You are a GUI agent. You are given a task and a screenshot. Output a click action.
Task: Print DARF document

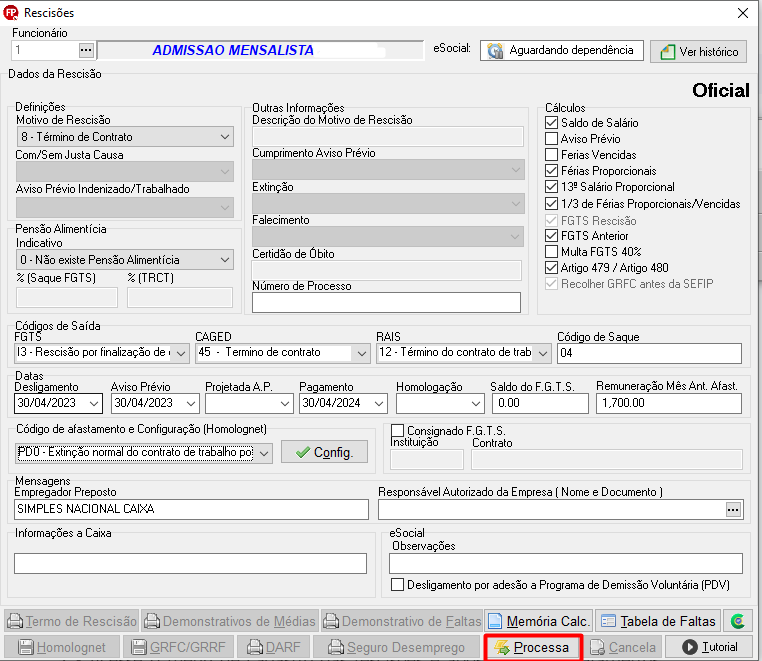click(273, 647)
